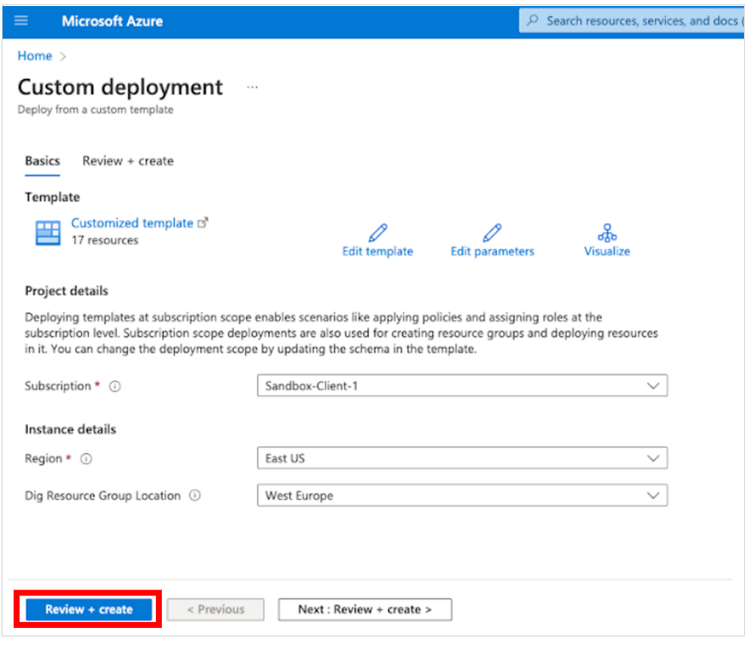Click the East US region value
750x645 pixels.
coord(285,458)
